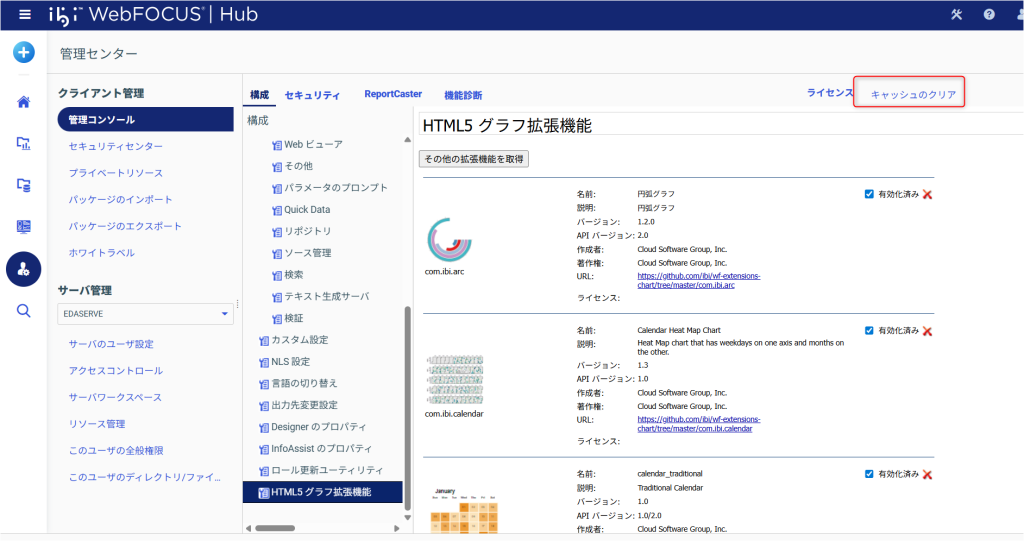The image size is (1024, 541).
Task: Click the tree panel vertical scrollbar
Action: [x=407, y=400]
